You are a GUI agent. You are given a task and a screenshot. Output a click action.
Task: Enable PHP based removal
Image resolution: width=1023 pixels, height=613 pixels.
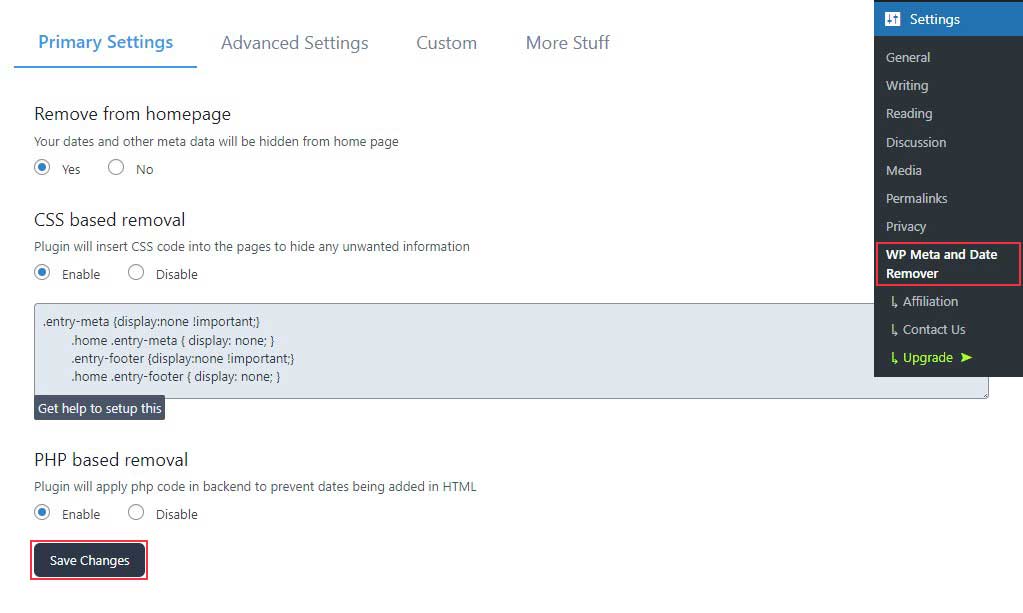[42, 513]
